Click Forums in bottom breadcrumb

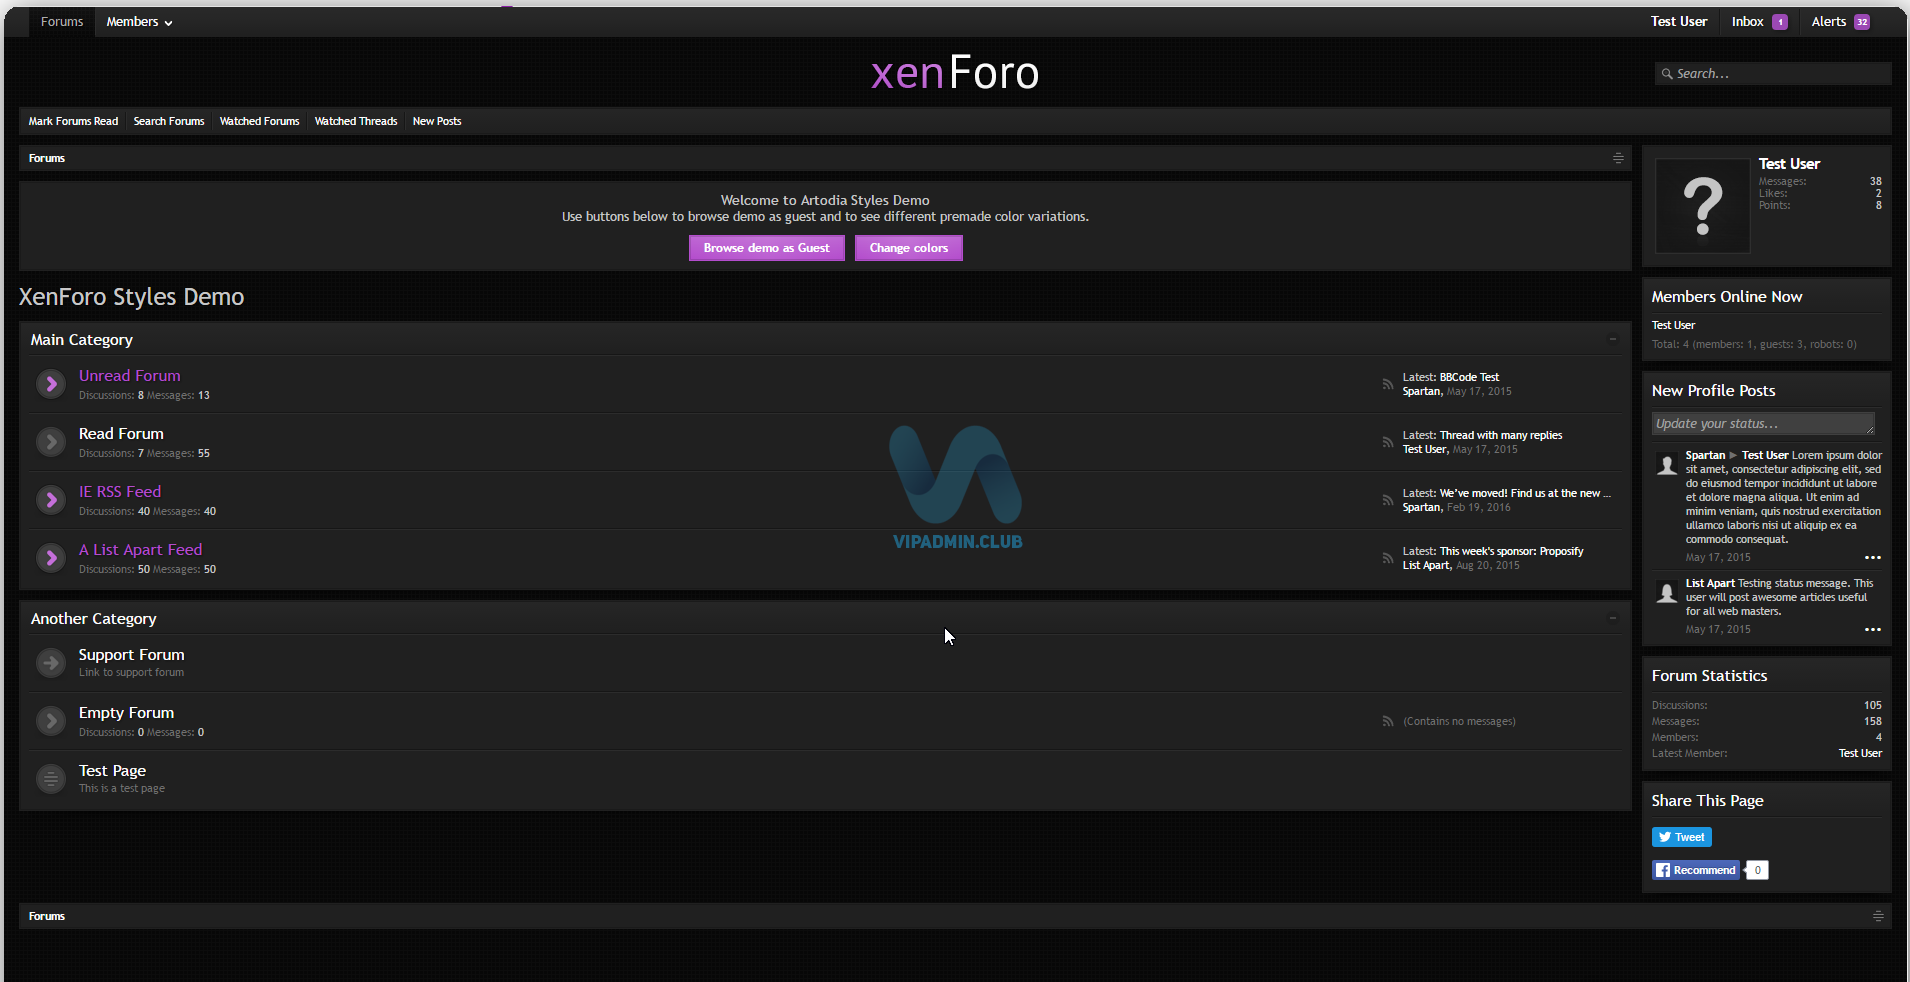tap(47, 916)
